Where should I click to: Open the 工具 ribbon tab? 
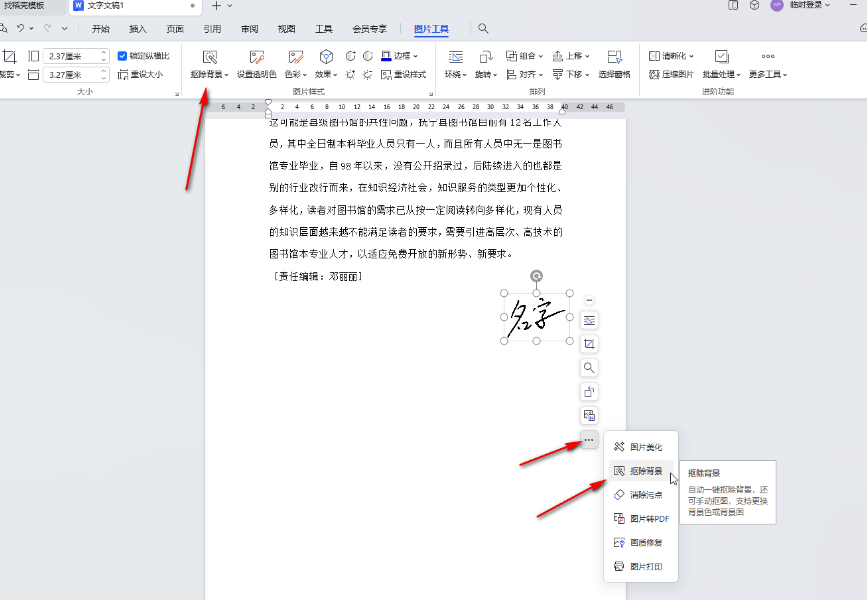(x=323, y=29)
